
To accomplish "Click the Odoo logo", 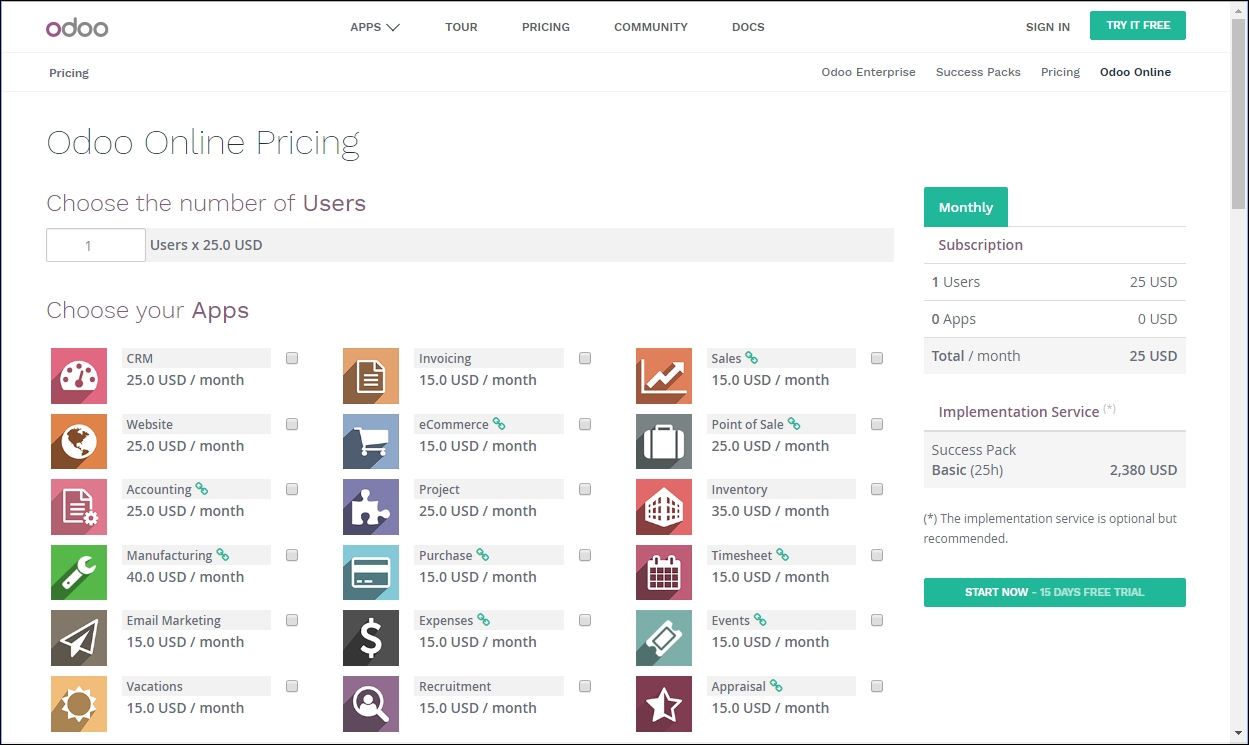I will 77,27.
